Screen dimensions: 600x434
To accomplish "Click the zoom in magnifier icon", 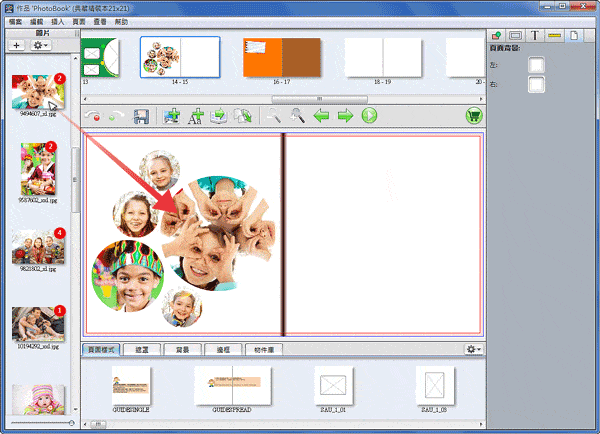I will pyautogui.click(x=297, y=117).
